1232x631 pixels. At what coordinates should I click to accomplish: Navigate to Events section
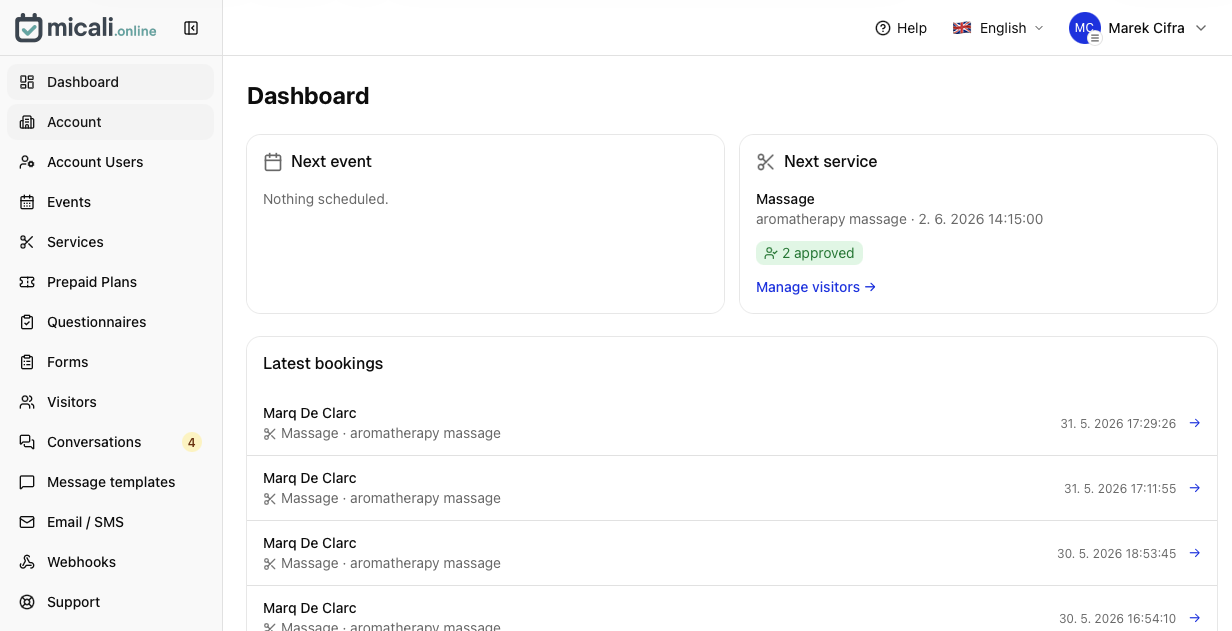click(110, 202)
